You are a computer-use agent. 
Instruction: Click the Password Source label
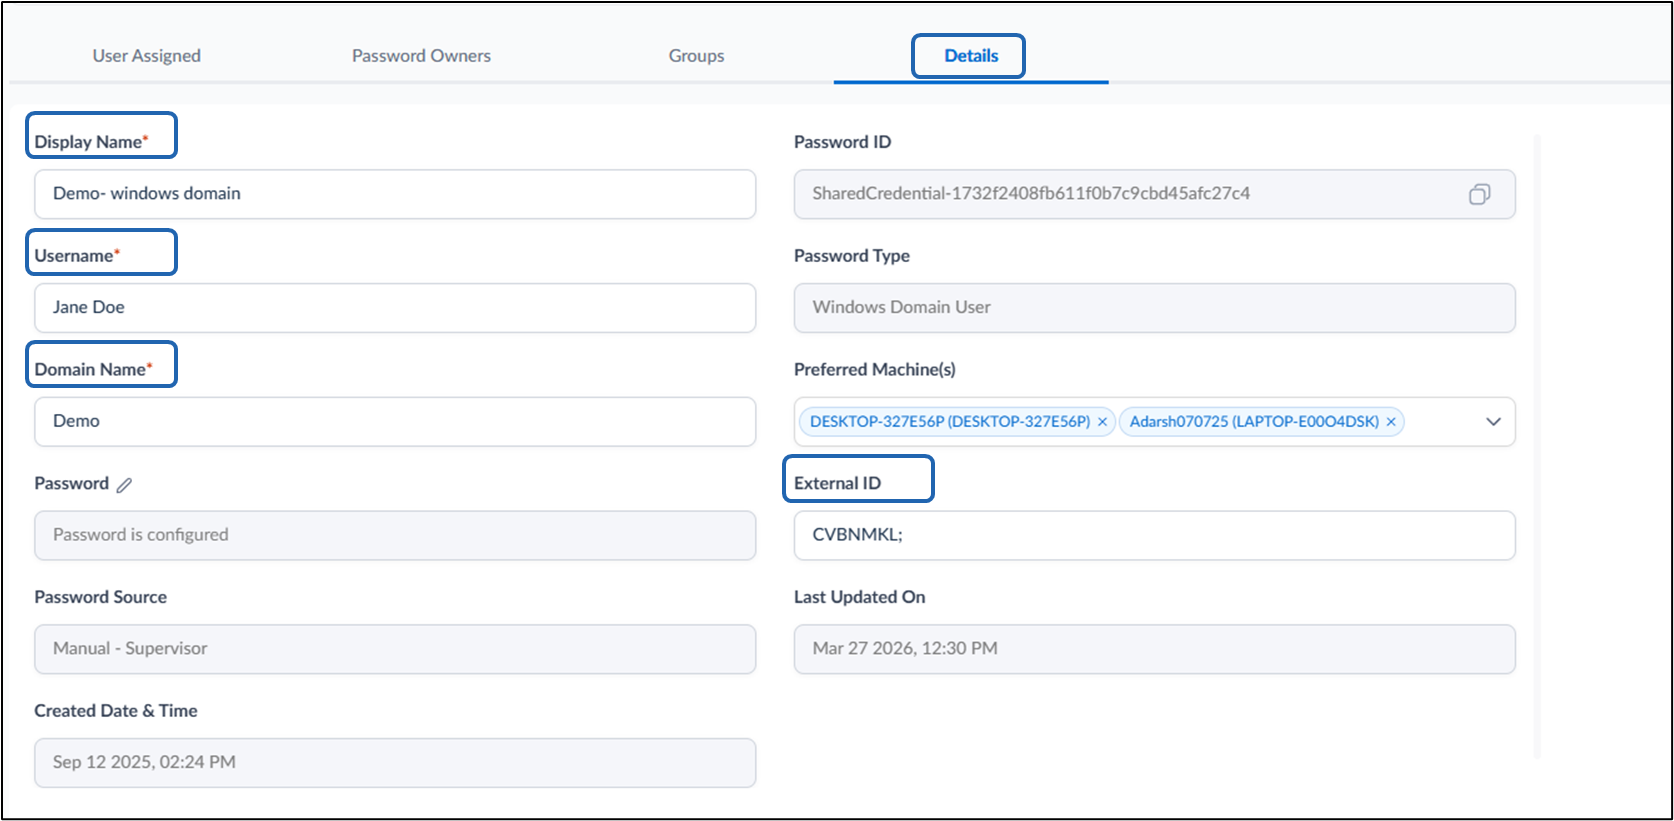[101, 597]
